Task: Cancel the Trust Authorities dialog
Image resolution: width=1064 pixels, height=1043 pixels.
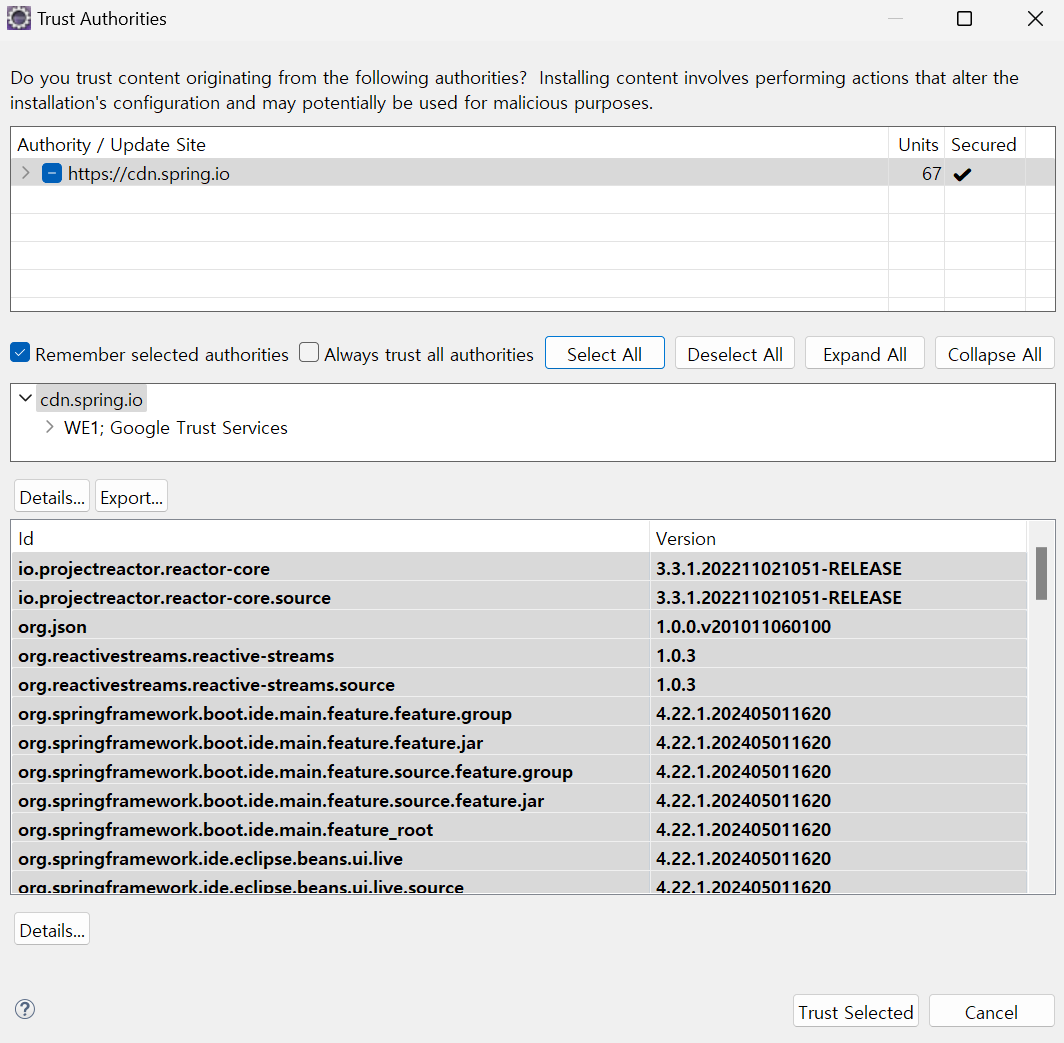Action: coord(990,1012)
